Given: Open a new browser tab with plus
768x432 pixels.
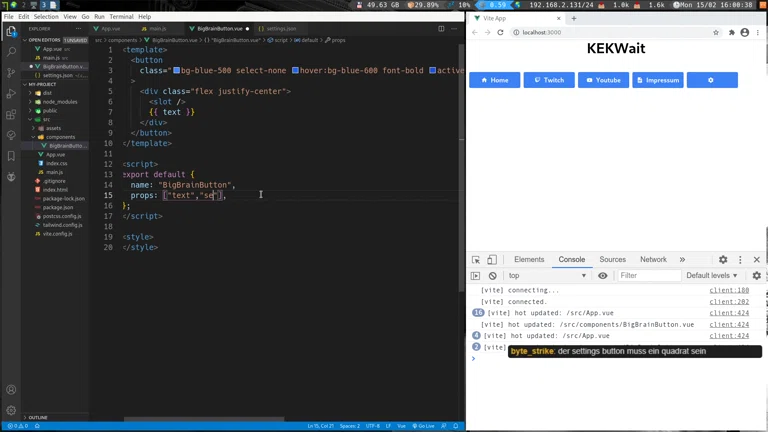Looking at the screenshot, I should [574, 19].
